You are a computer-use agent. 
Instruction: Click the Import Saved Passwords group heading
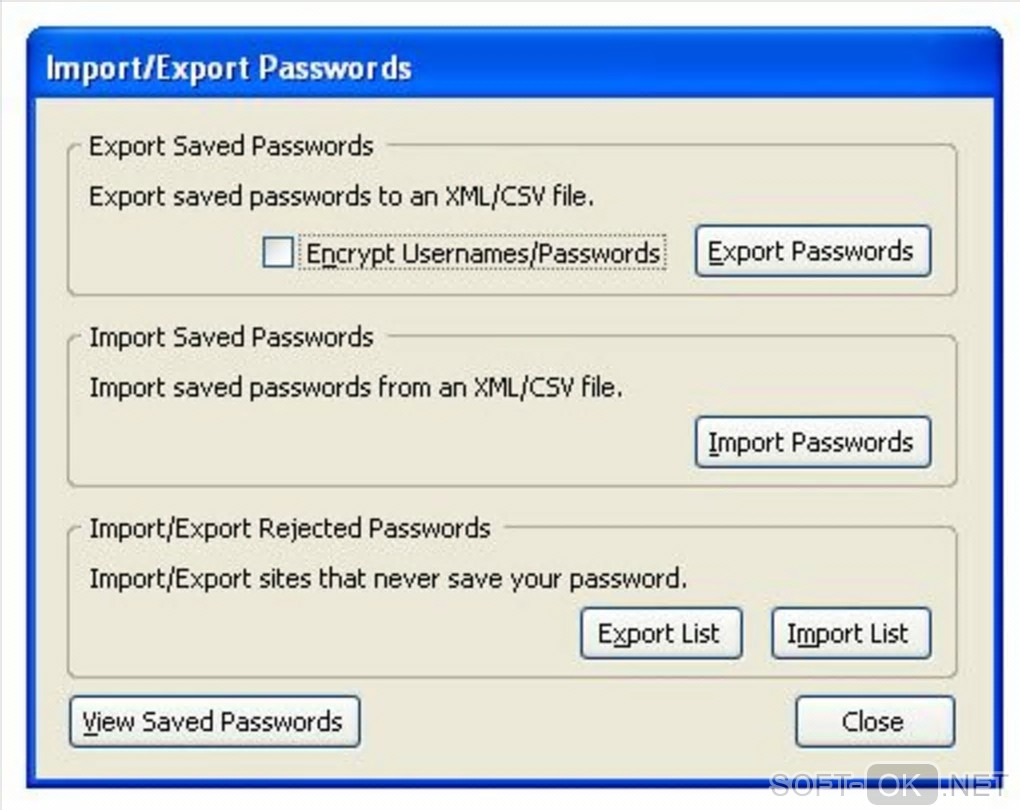pos(231,337)
